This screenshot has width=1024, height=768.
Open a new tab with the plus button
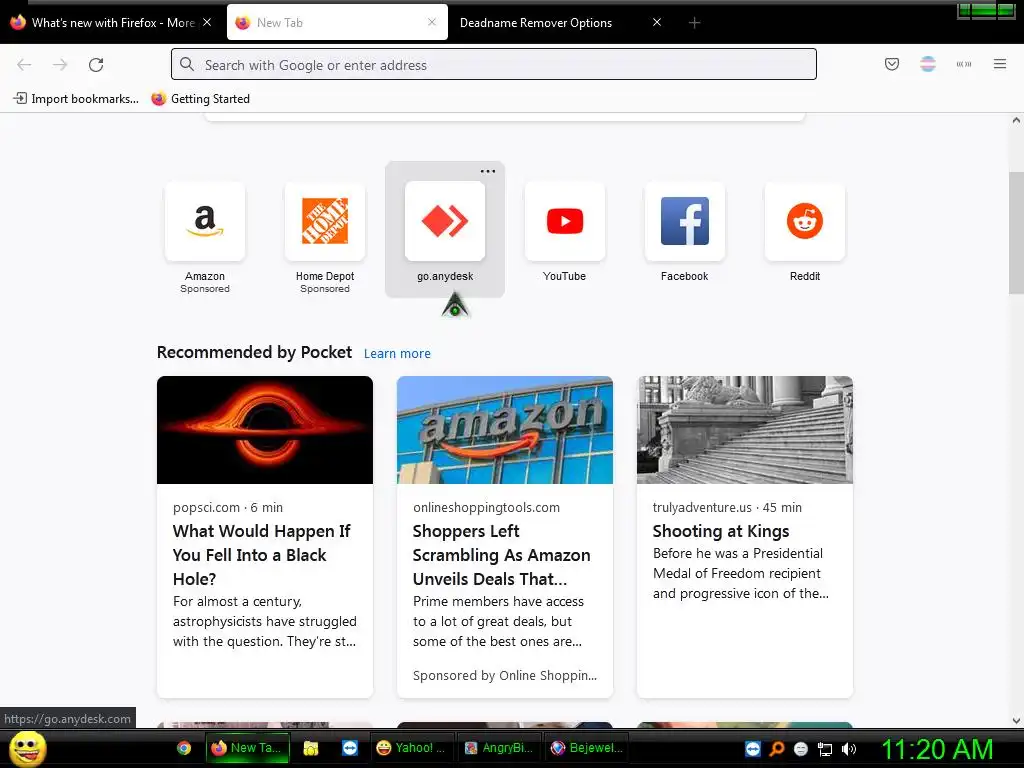pos(694,23)
